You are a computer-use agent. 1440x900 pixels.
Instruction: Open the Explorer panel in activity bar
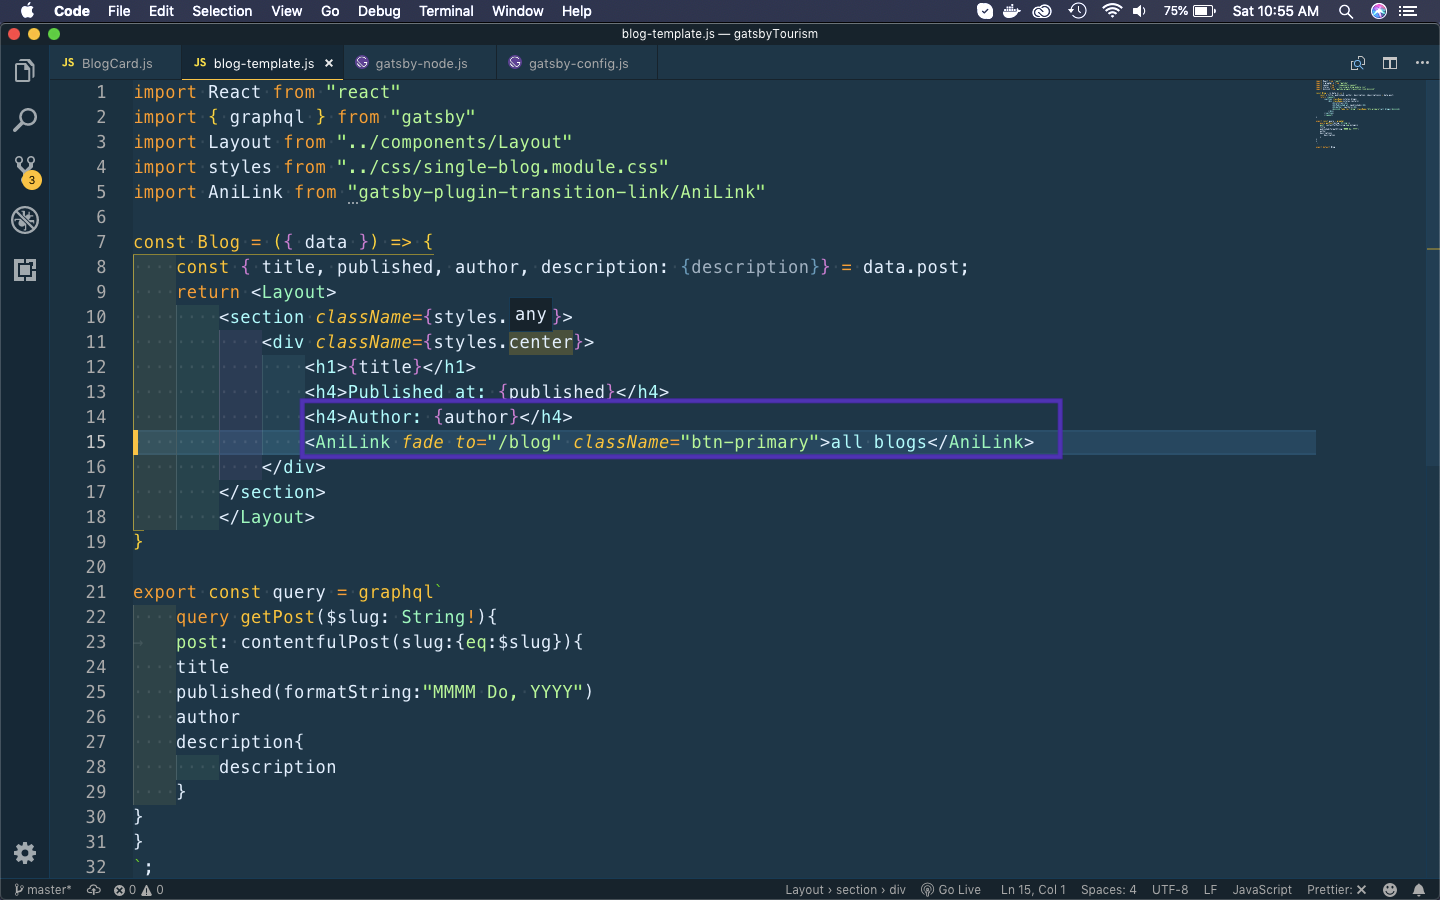[25, 71]
